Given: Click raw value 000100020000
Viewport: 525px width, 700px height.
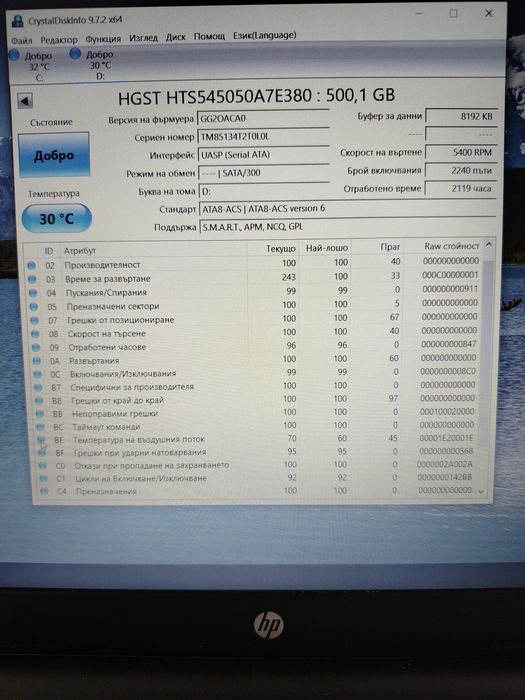Looking at the screenshot, I should 447,411.
